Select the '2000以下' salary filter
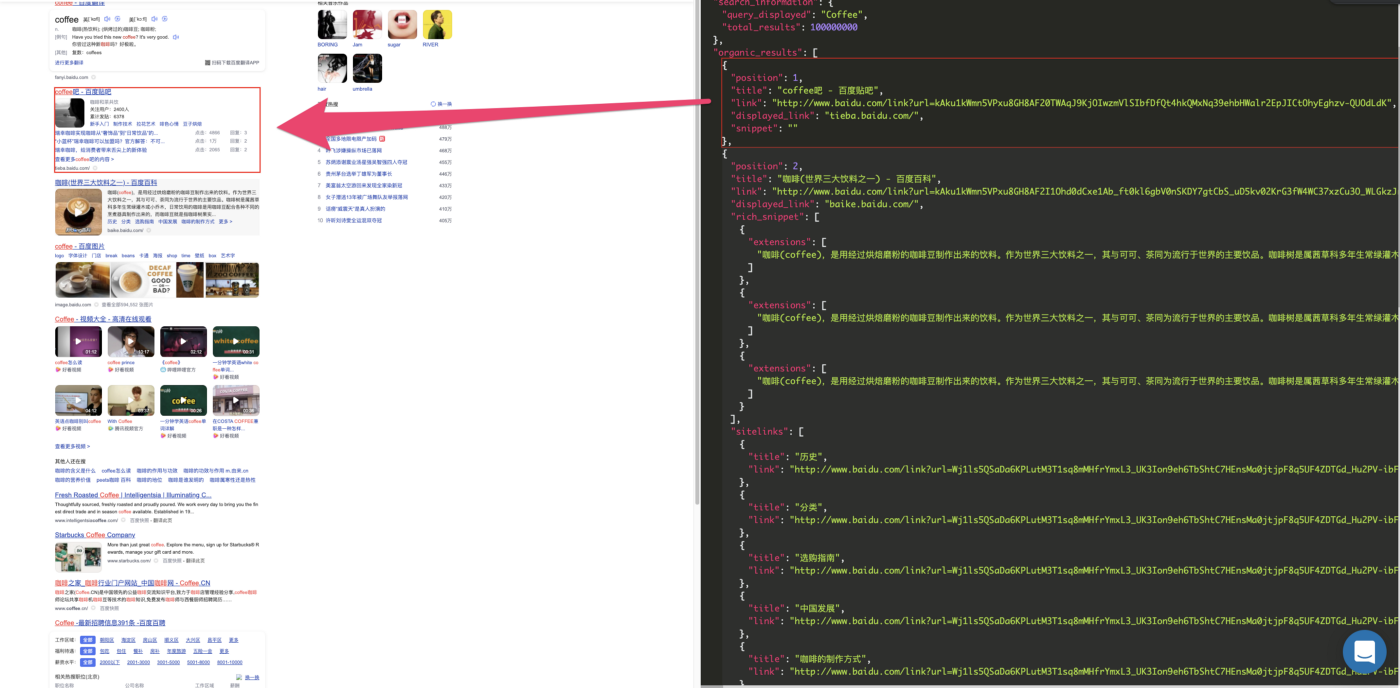The width and height of the screenshot is (1400, 688). click(x=110, y=662)
